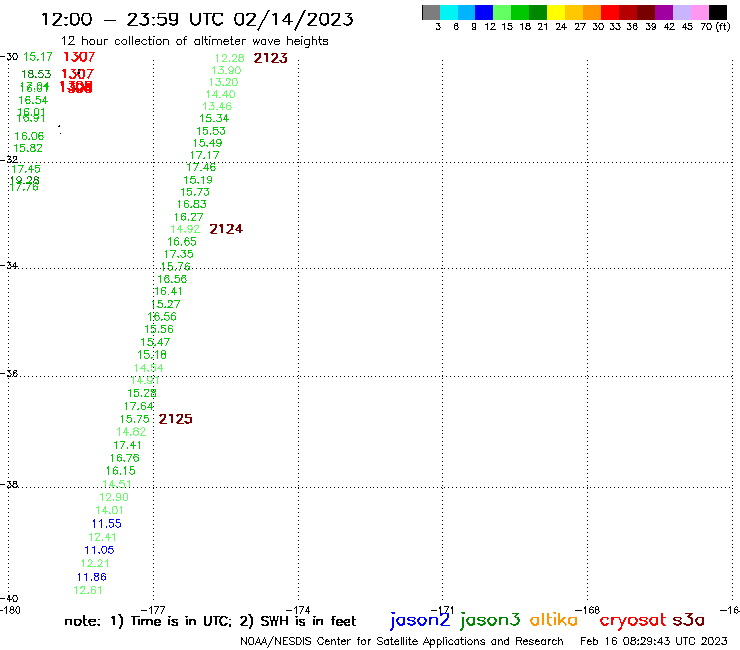Image resolution: width=740 pixels, height=650 pixels.
Task: Click the wave height value '17.41'
Action: click(127, 445)
